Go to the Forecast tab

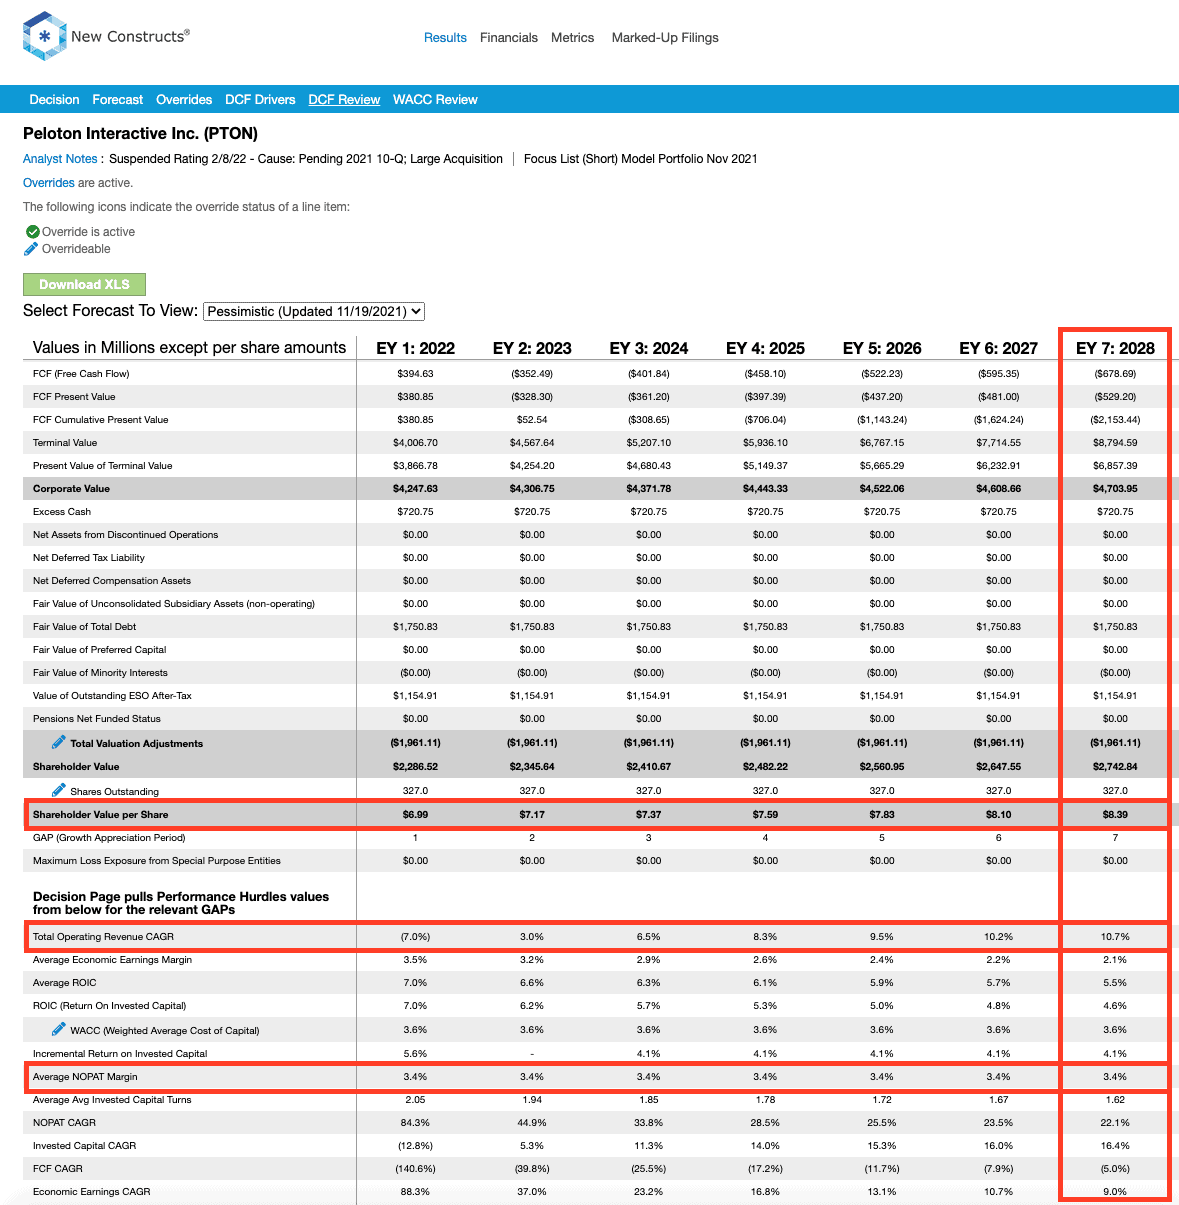[x=118, y=99]
